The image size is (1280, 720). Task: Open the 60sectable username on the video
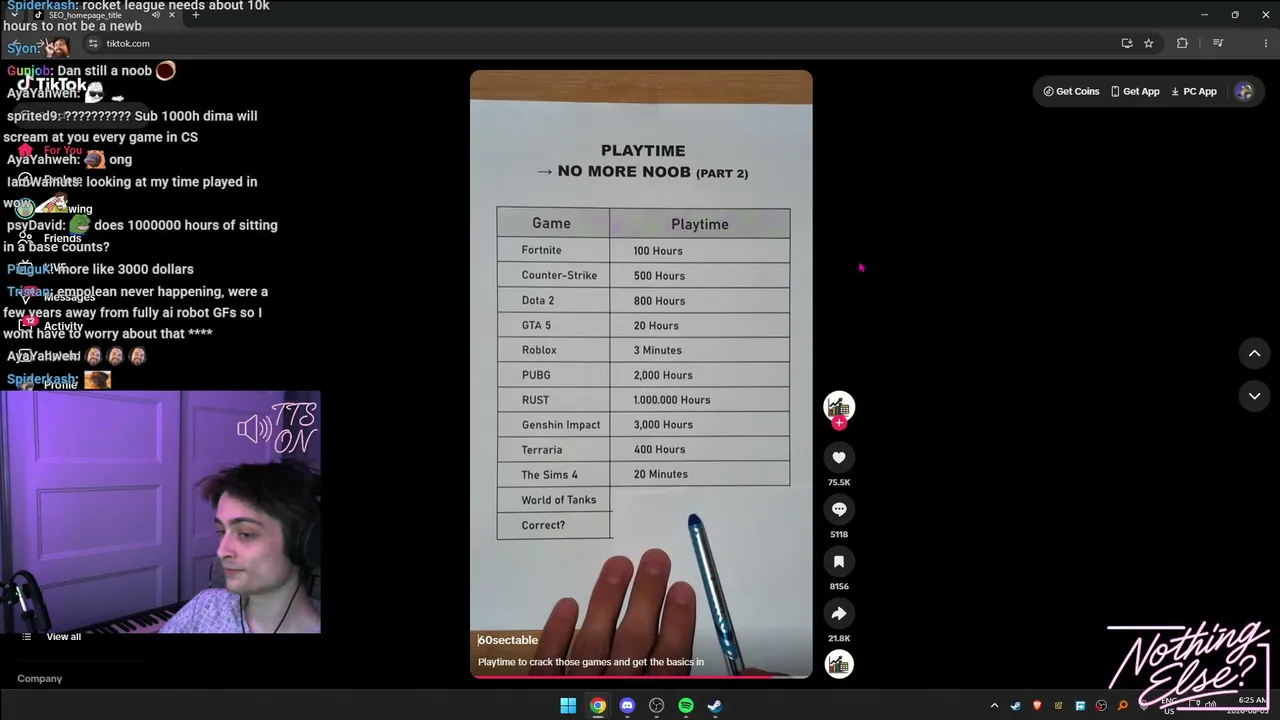(x=508, y=640)
